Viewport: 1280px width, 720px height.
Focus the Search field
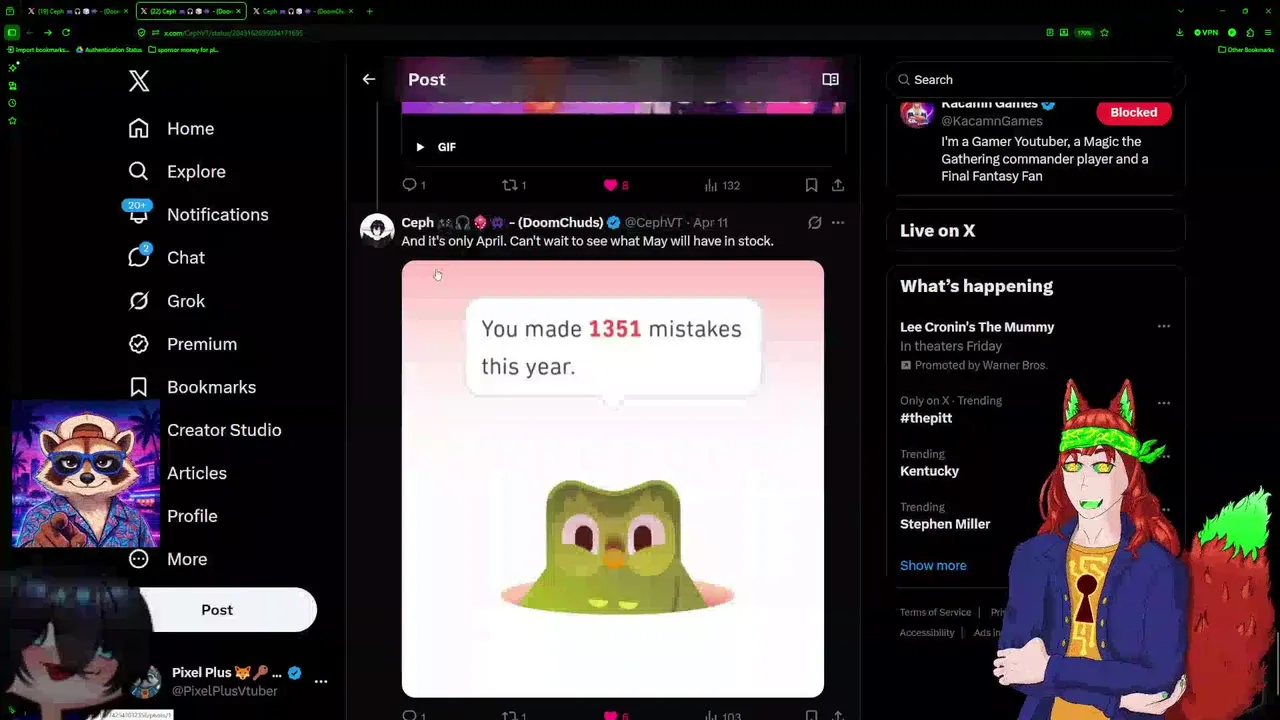(1036, 79)
